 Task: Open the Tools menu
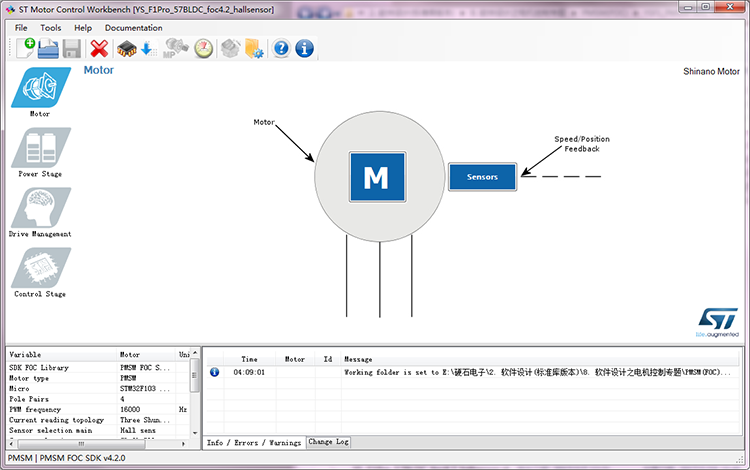coord(50,28)
